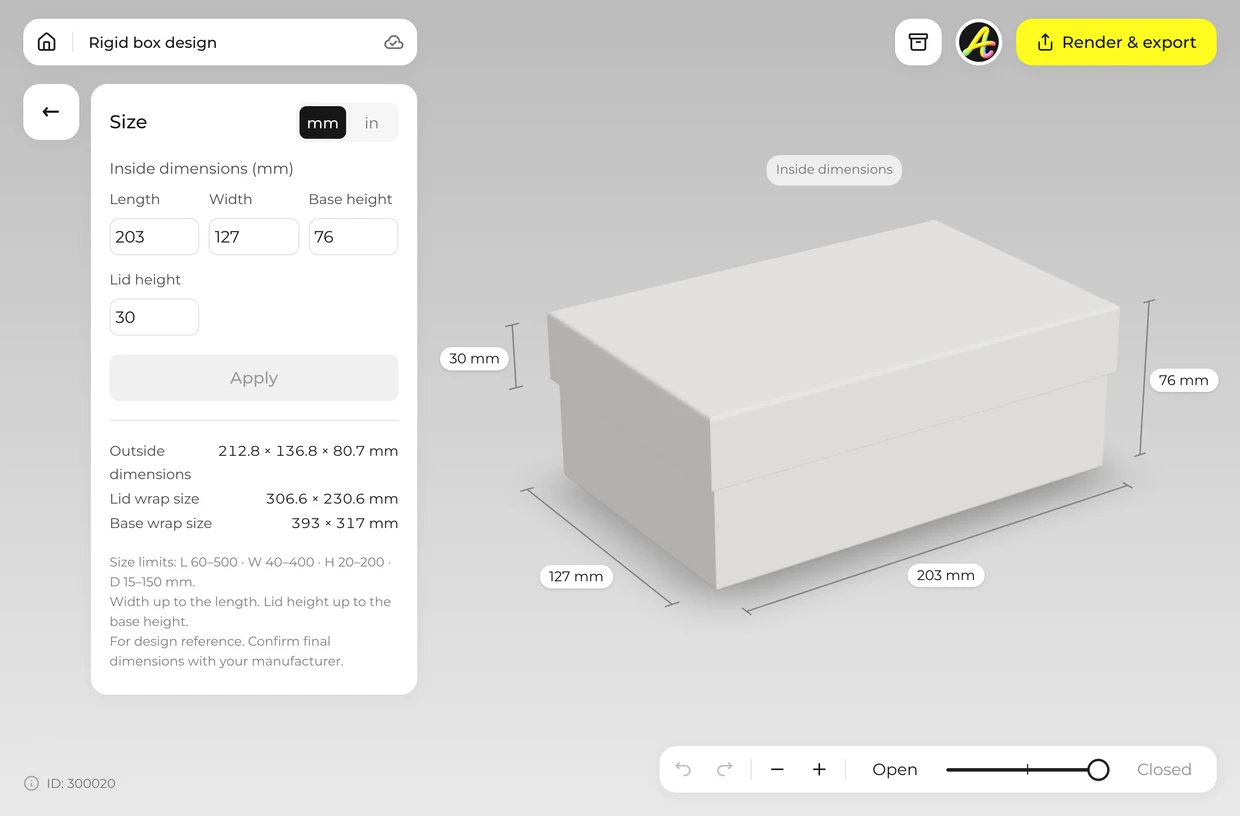
Task: Click base wrap size value 393 × 317 mm
Action: click(x=345, y=523)
